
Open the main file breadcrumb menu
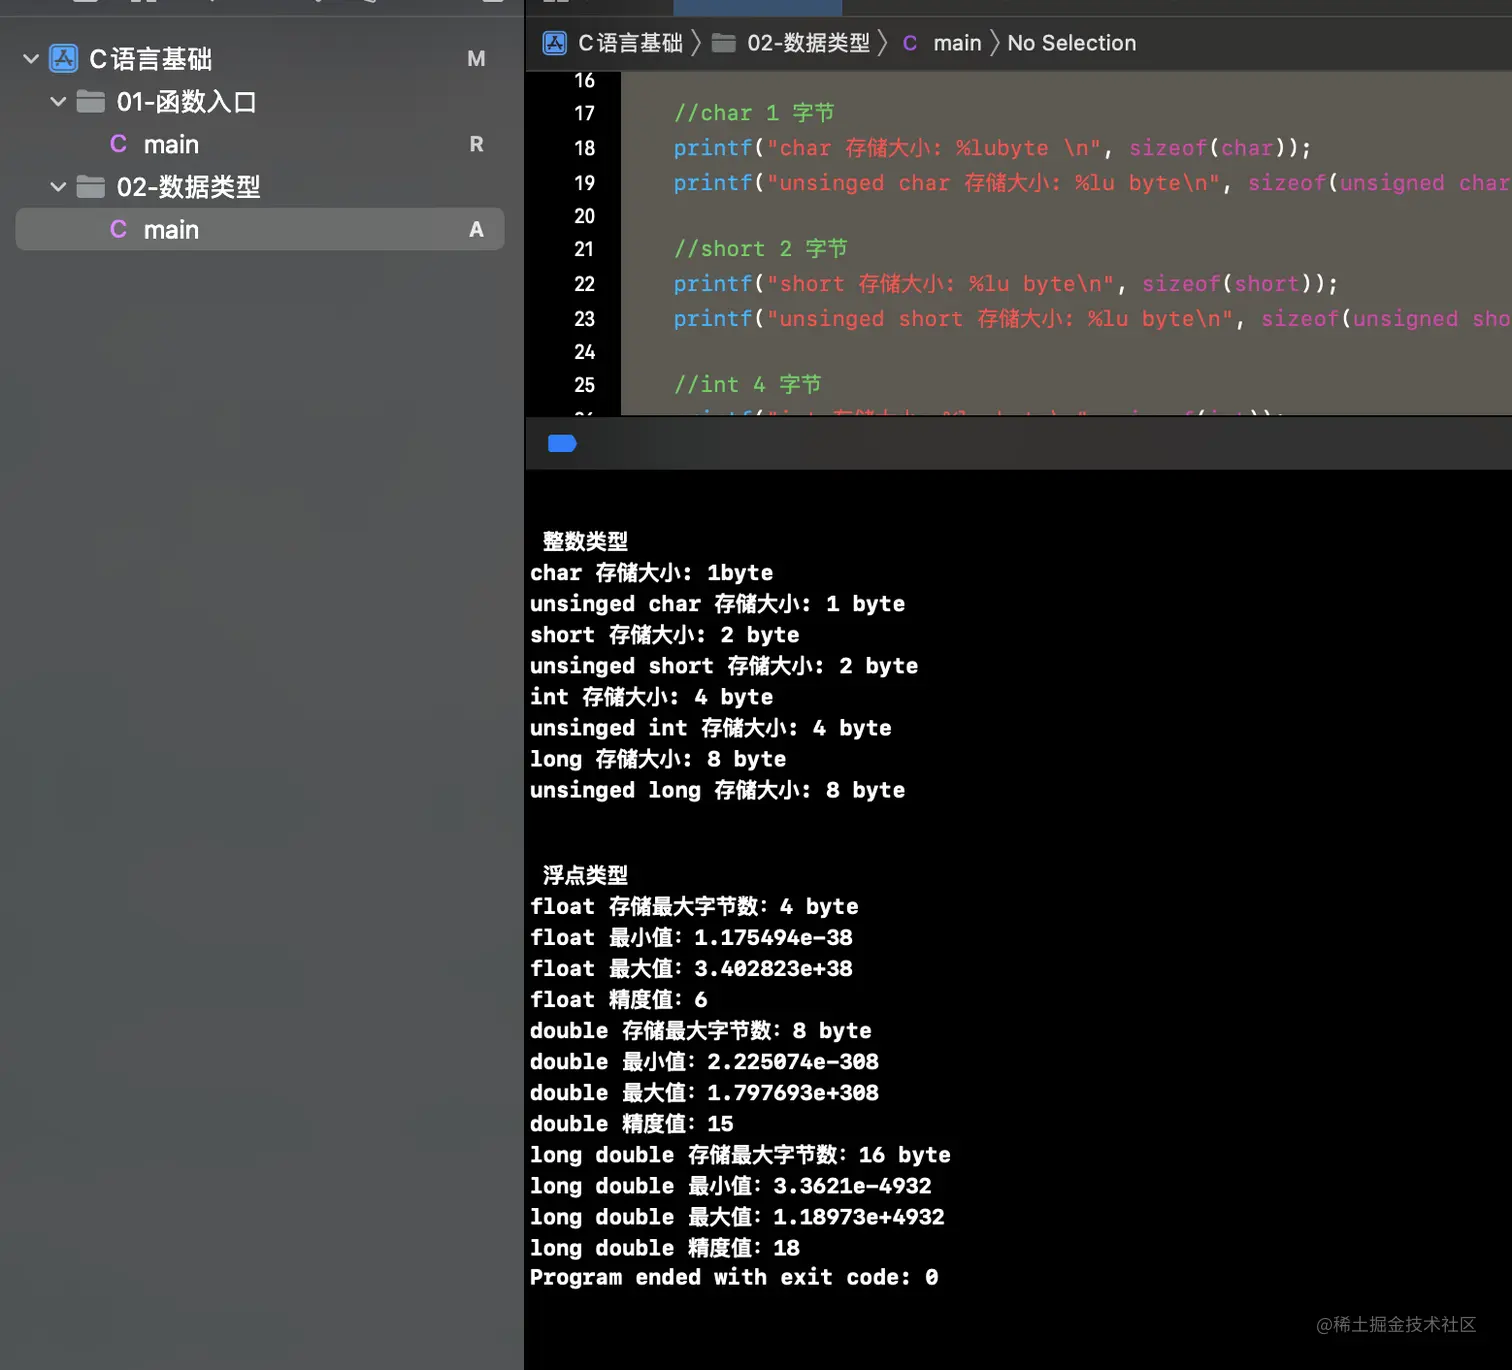[x=957, y=43]
